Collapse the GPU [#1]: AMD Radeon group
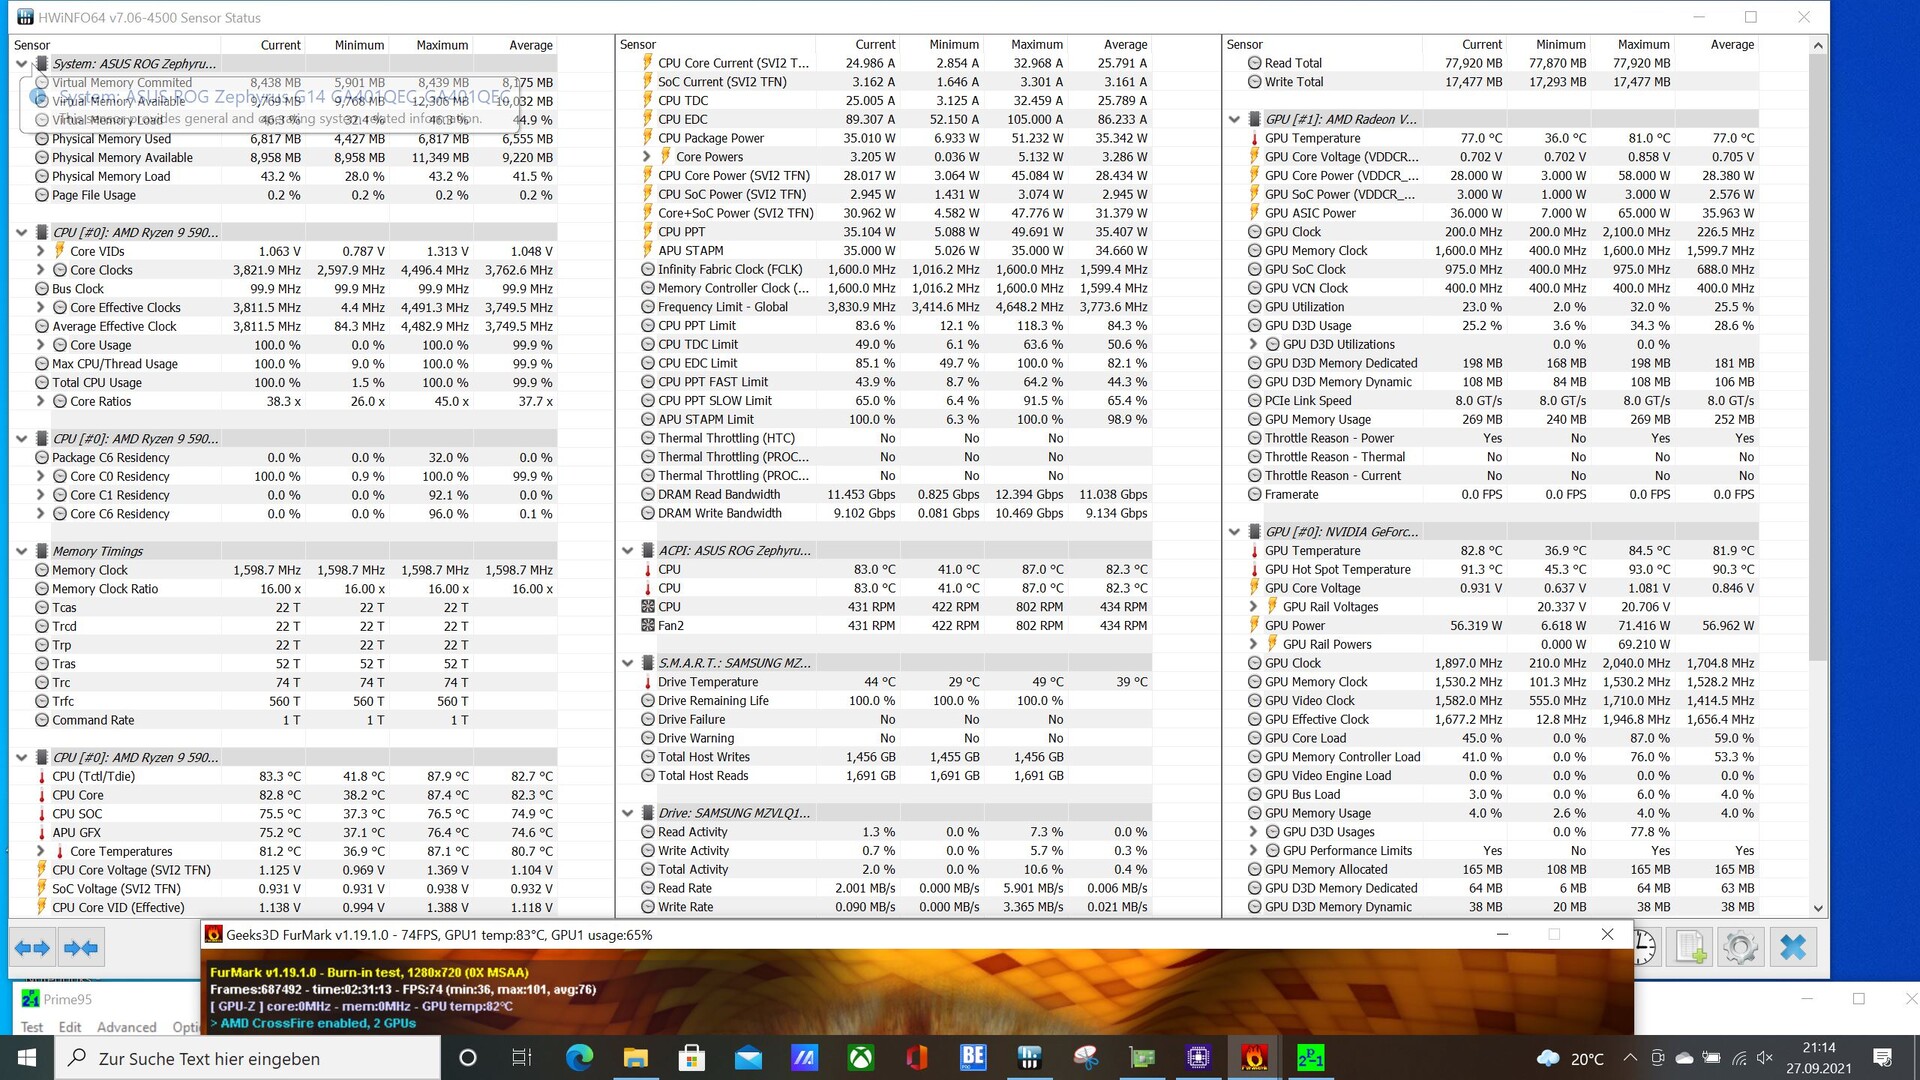The height and width of the screenshot is (1080, 1920). pos(1234,119)
